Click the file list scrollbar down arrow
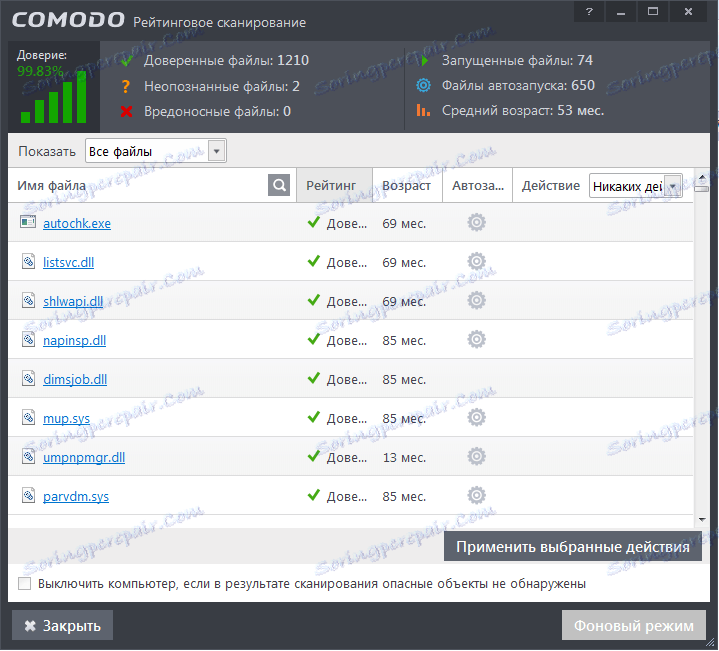719x651 pixels. pyautogui.click(x=702, y=519)
